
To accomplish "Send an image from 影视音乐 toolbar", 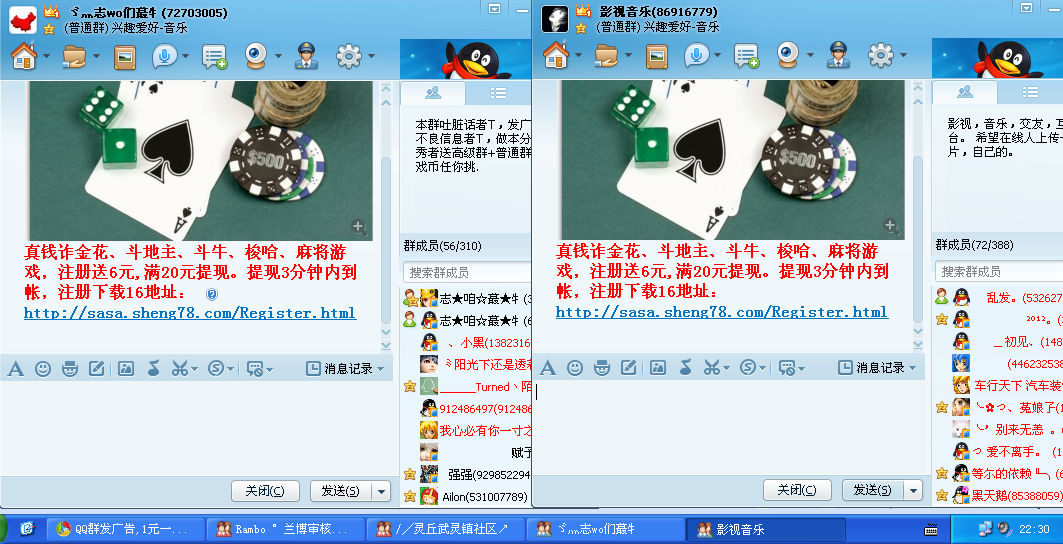I will (x=658, y=368).
